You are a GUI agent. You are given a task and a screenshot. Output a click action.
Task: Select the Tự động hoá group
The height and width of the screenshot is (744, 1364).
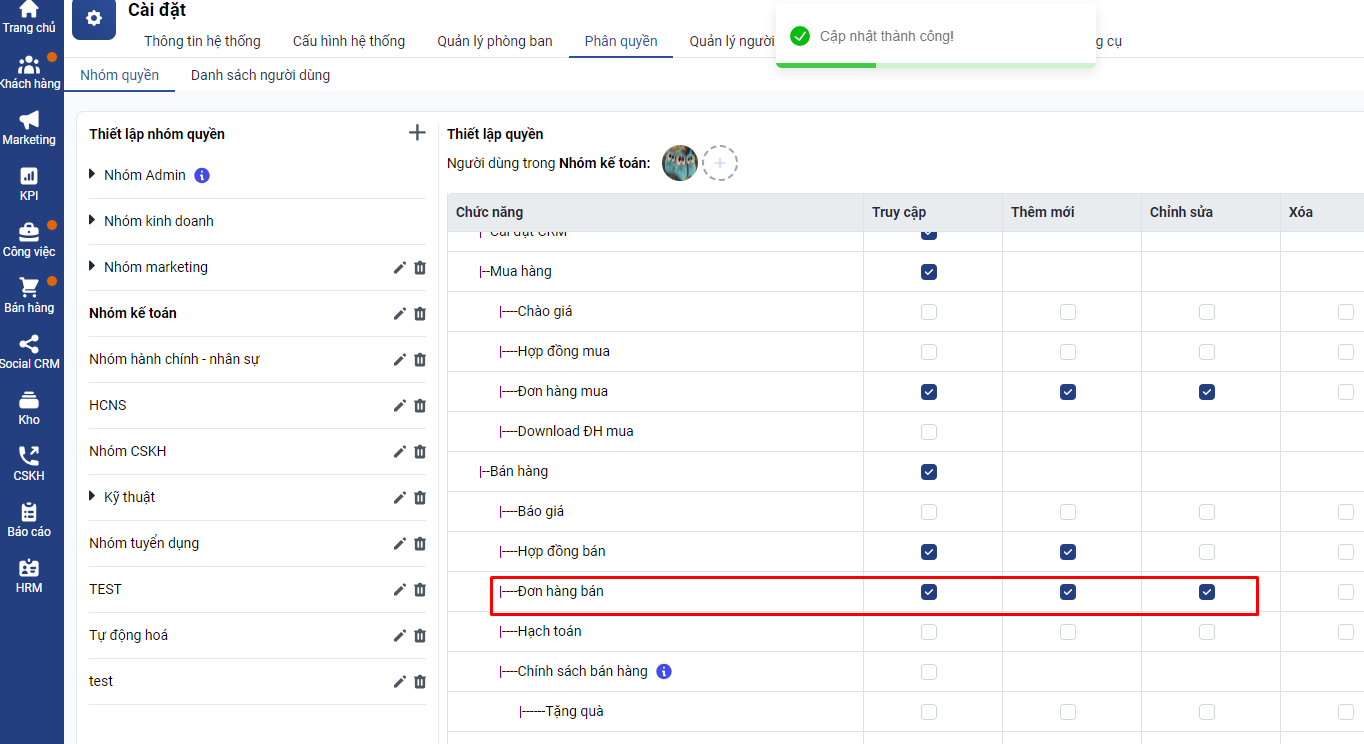pyautogui.click(x=128, y=635)
